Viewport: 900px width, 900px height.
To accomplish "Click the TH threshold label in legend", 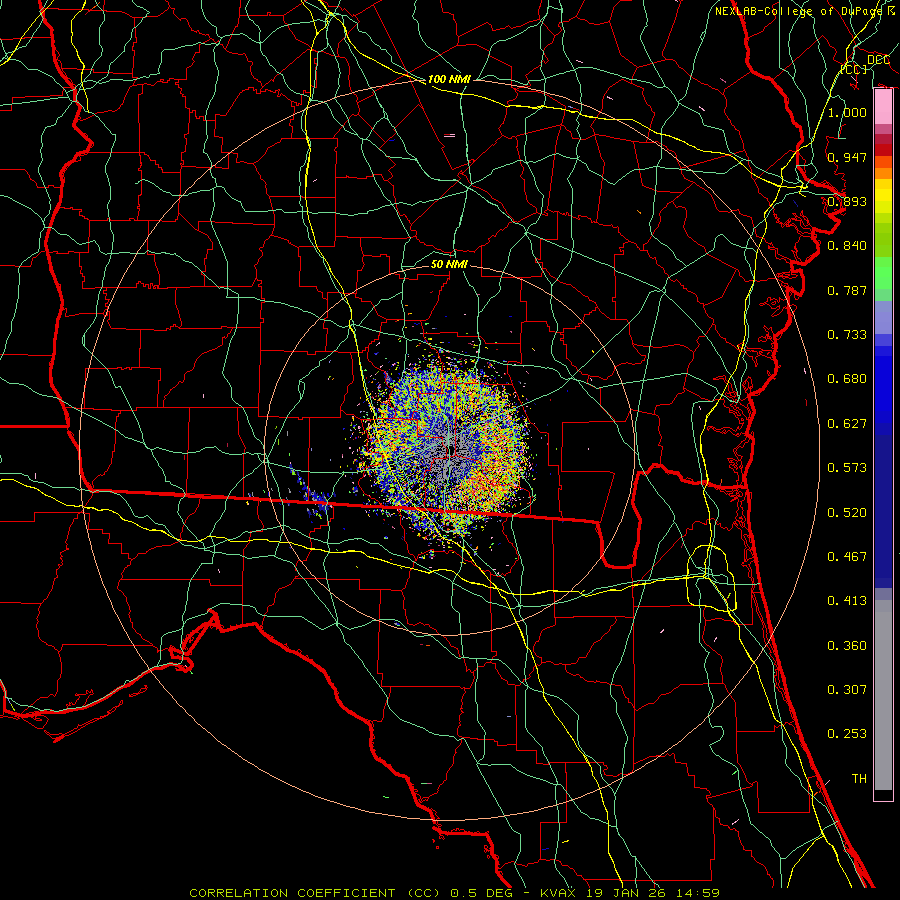I will (x=859, y=779).
